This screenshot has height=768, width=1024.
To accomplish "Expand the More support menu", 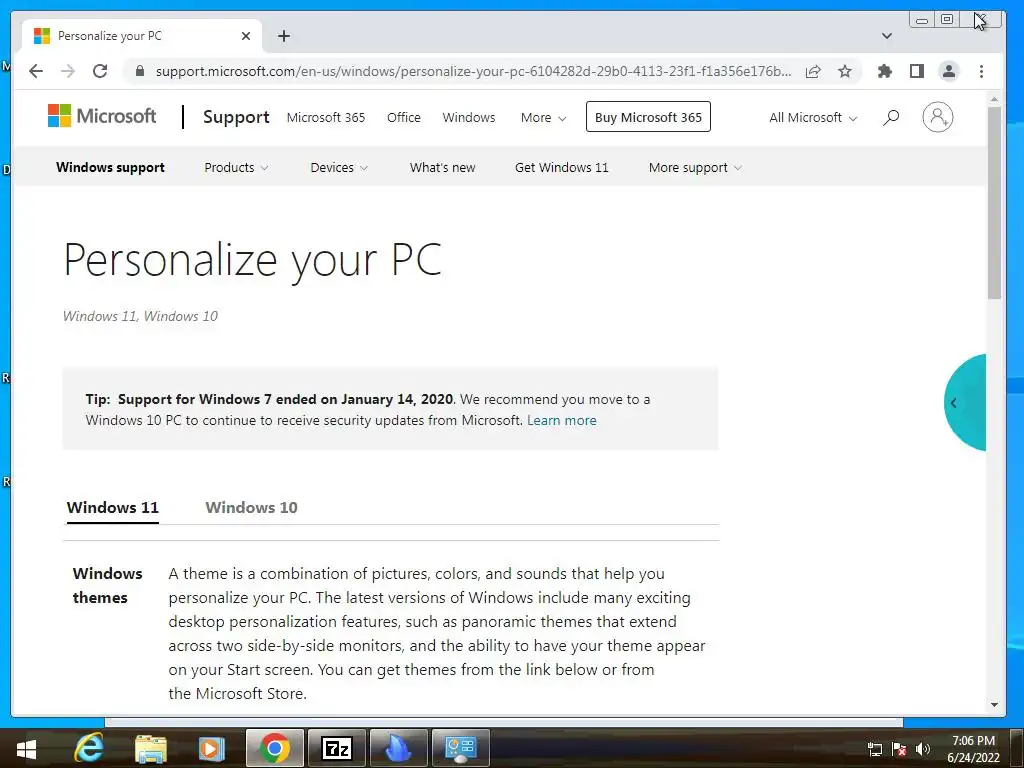I will click(x=695, y=167).
